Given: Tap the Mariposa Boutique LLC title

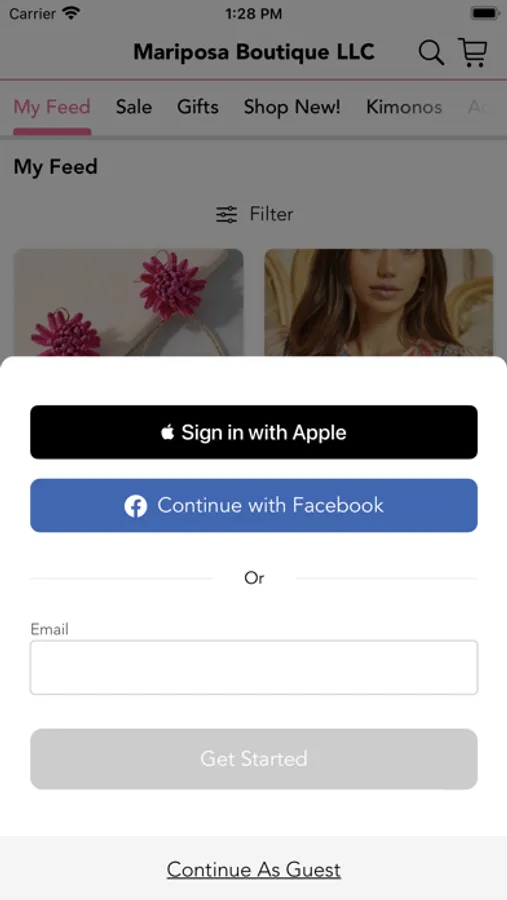Looking at the screenshot, I should point(254,52).
